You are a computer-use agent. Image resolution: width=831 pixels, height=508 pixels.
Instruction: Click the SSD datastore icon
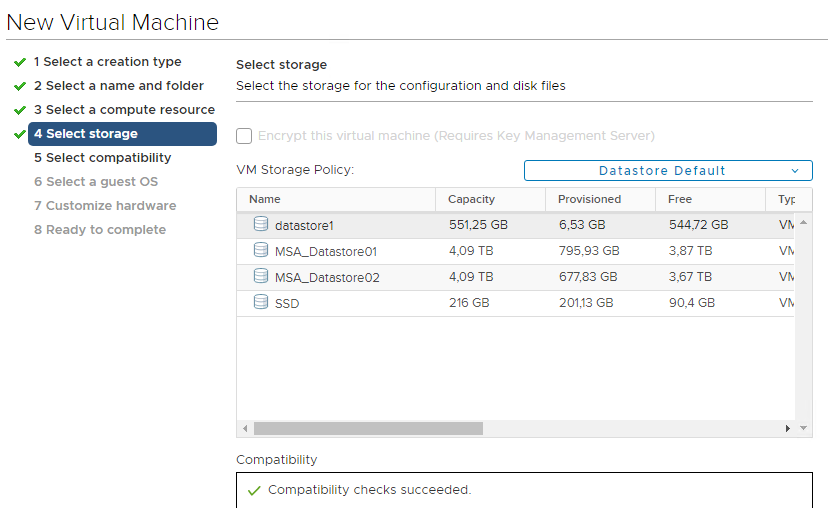coord(261,302)
